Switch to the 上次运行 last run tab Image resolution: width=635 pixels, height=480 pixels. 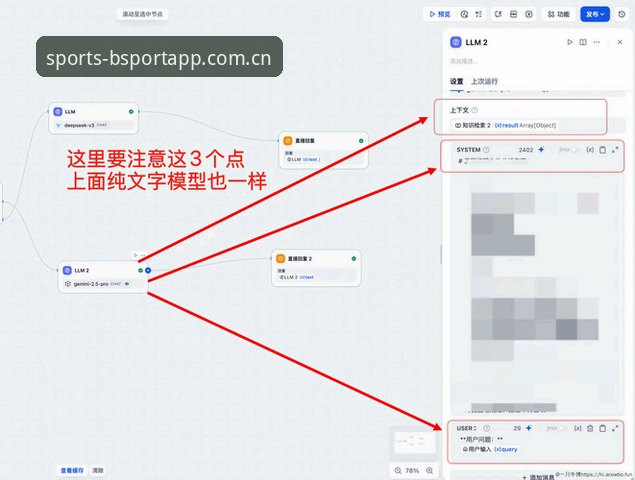pos(484,81)
